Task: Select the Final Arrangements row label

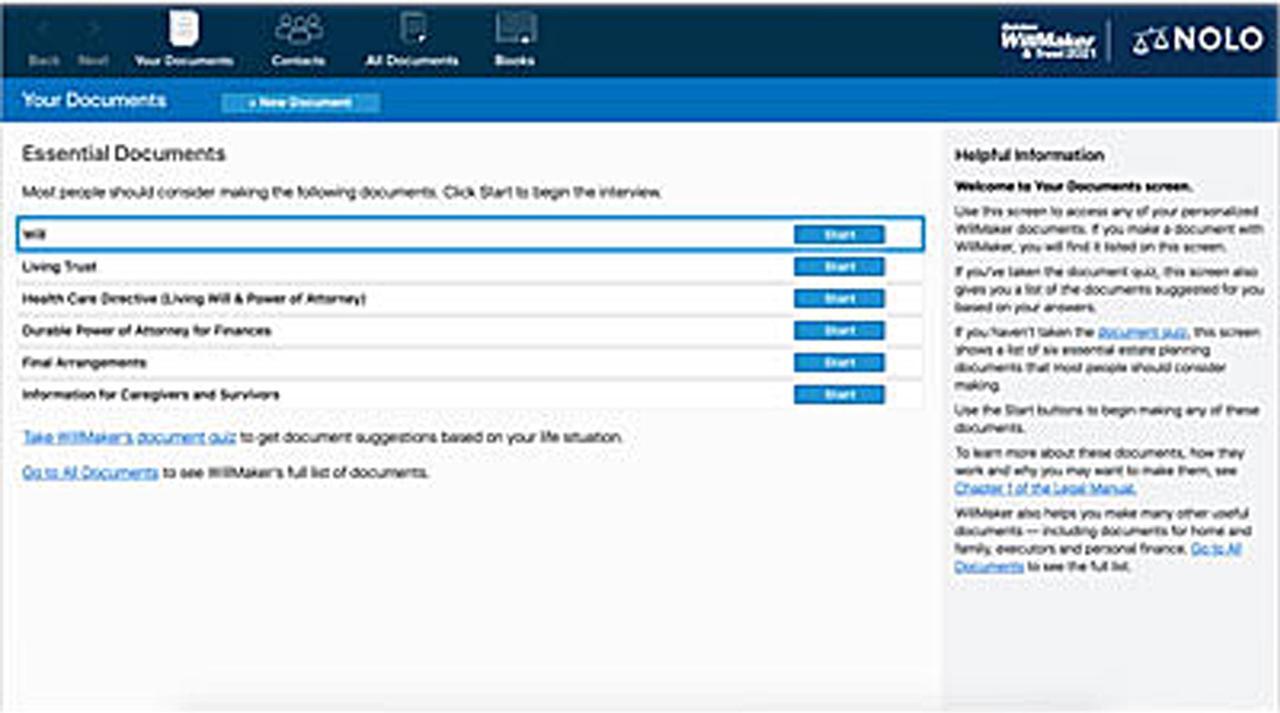Action: pos(84,363)
